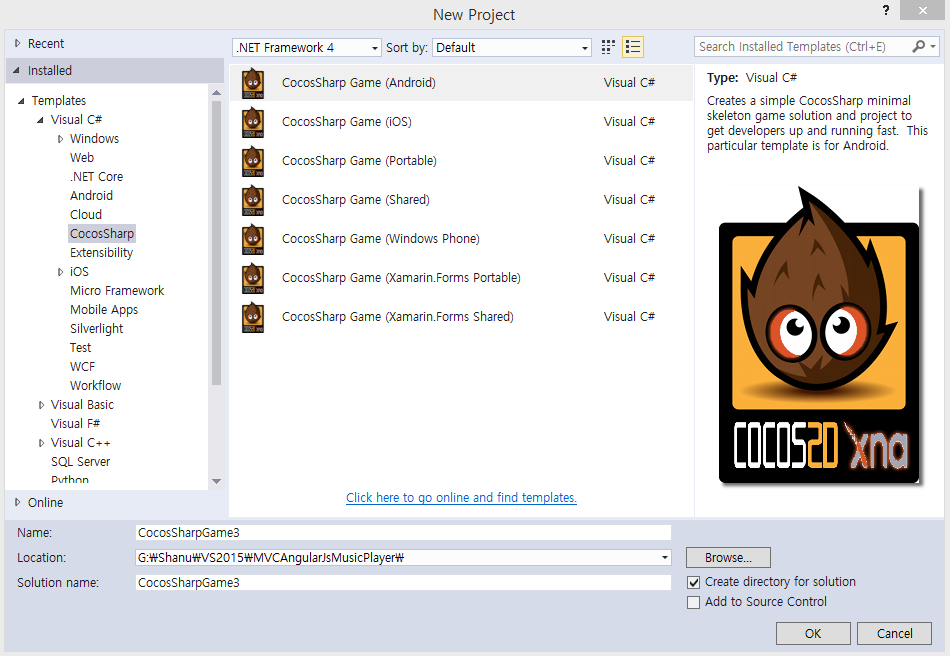Viewport: 950px width, 656px height.
Task: Select the Android template category
Action: 91,196
